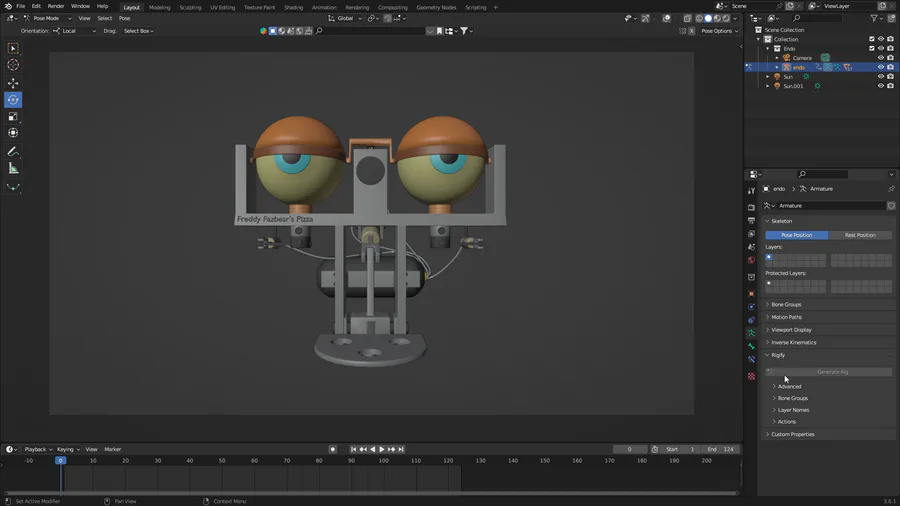This screenshot has width=900, height=506.
Task: Open the Pose Mode dropdown
Action: point(45,18)
